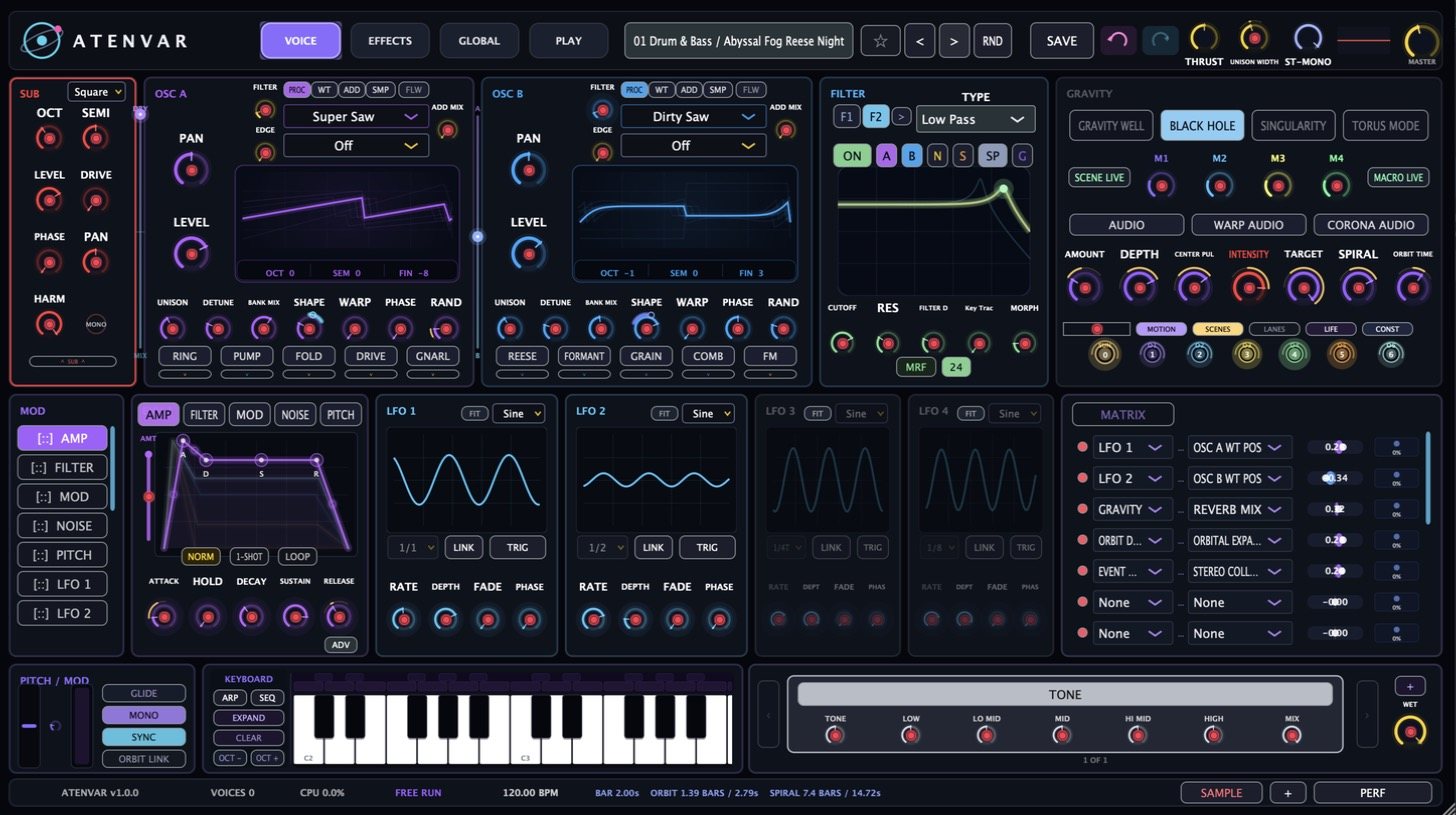Click the filter CUTOFF knob
This screenshot has width=1456, height=815.
842,343
